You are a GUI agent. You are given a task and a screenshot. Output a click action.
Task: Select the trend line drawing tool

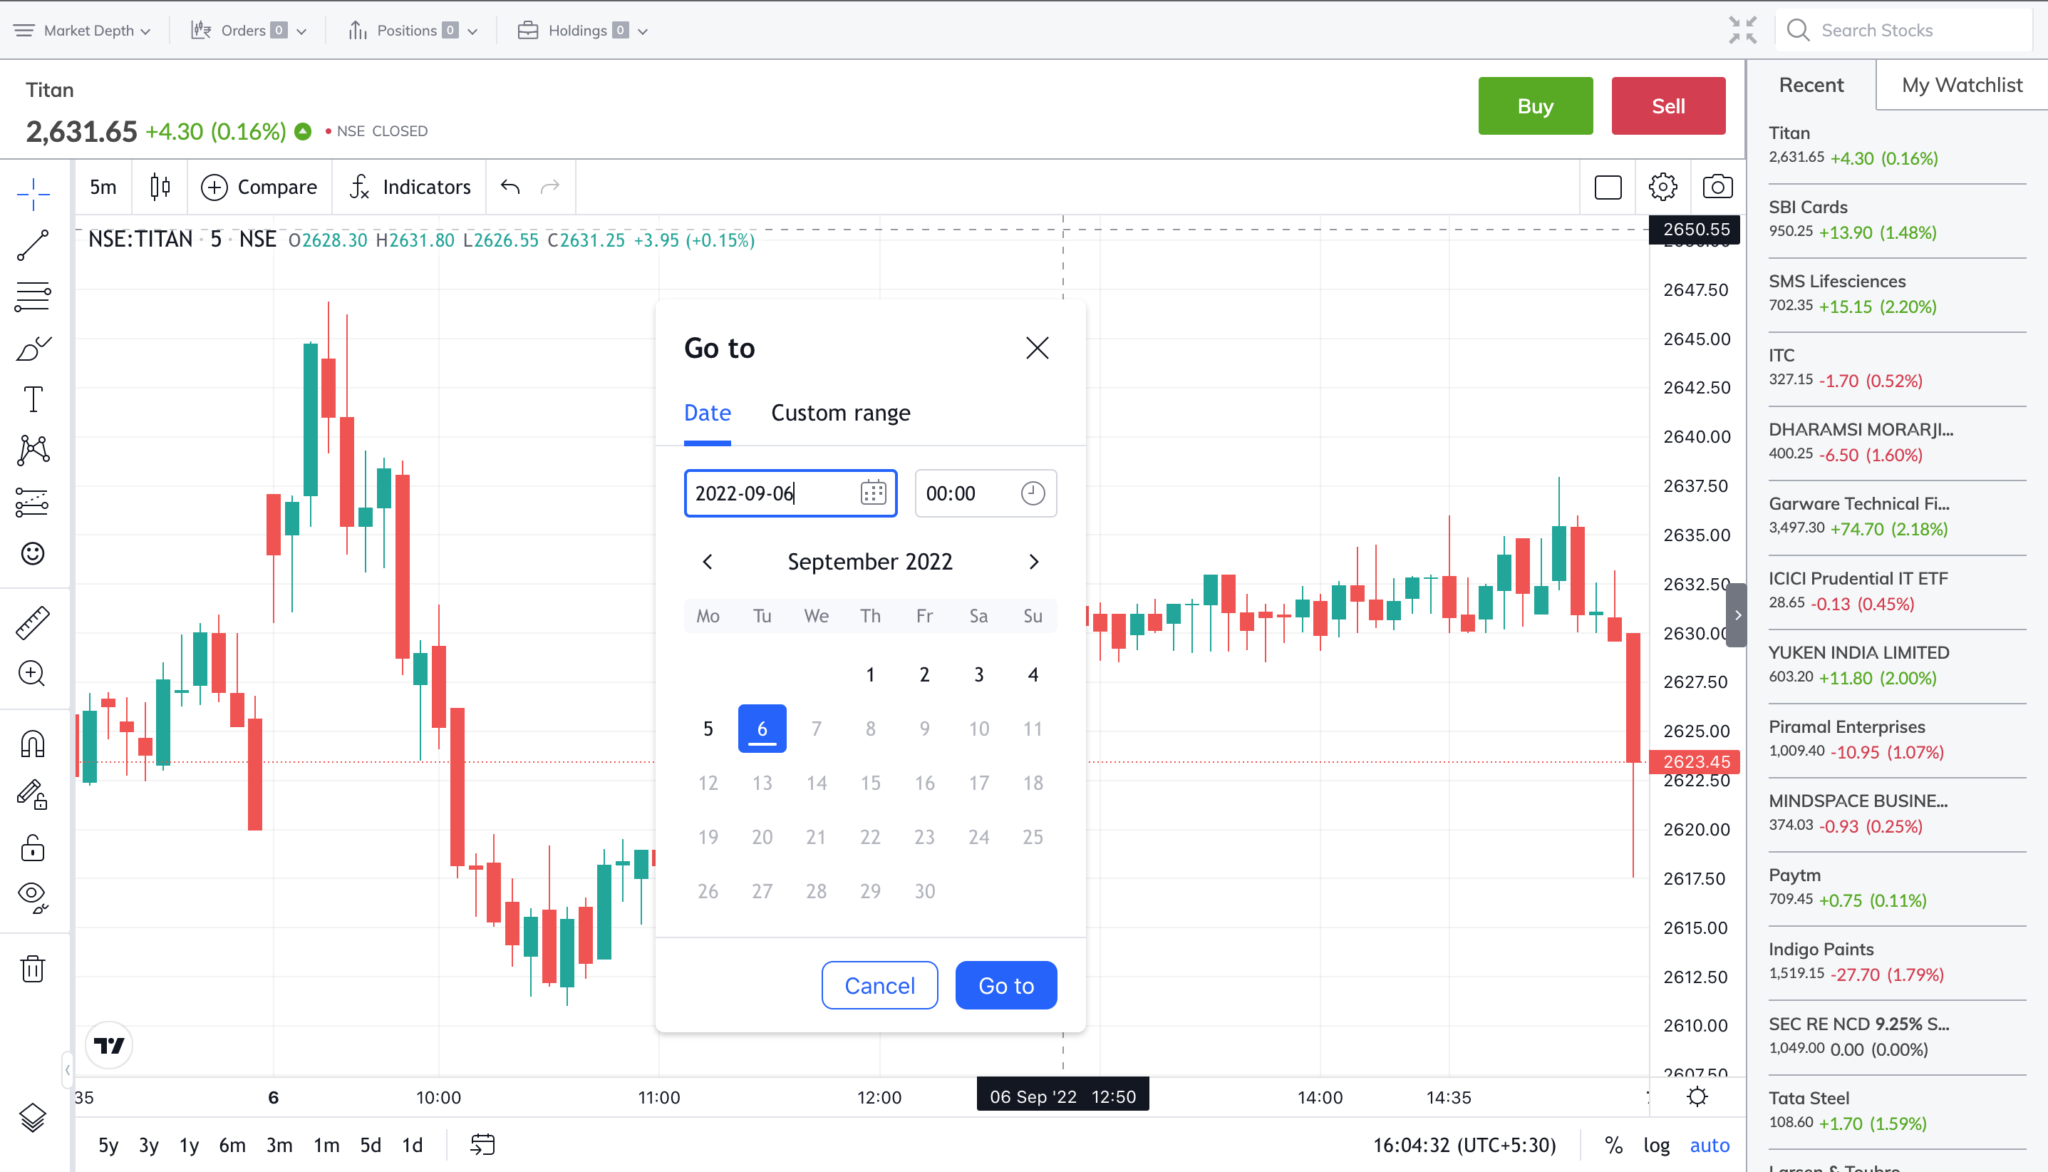click(33, 245)
